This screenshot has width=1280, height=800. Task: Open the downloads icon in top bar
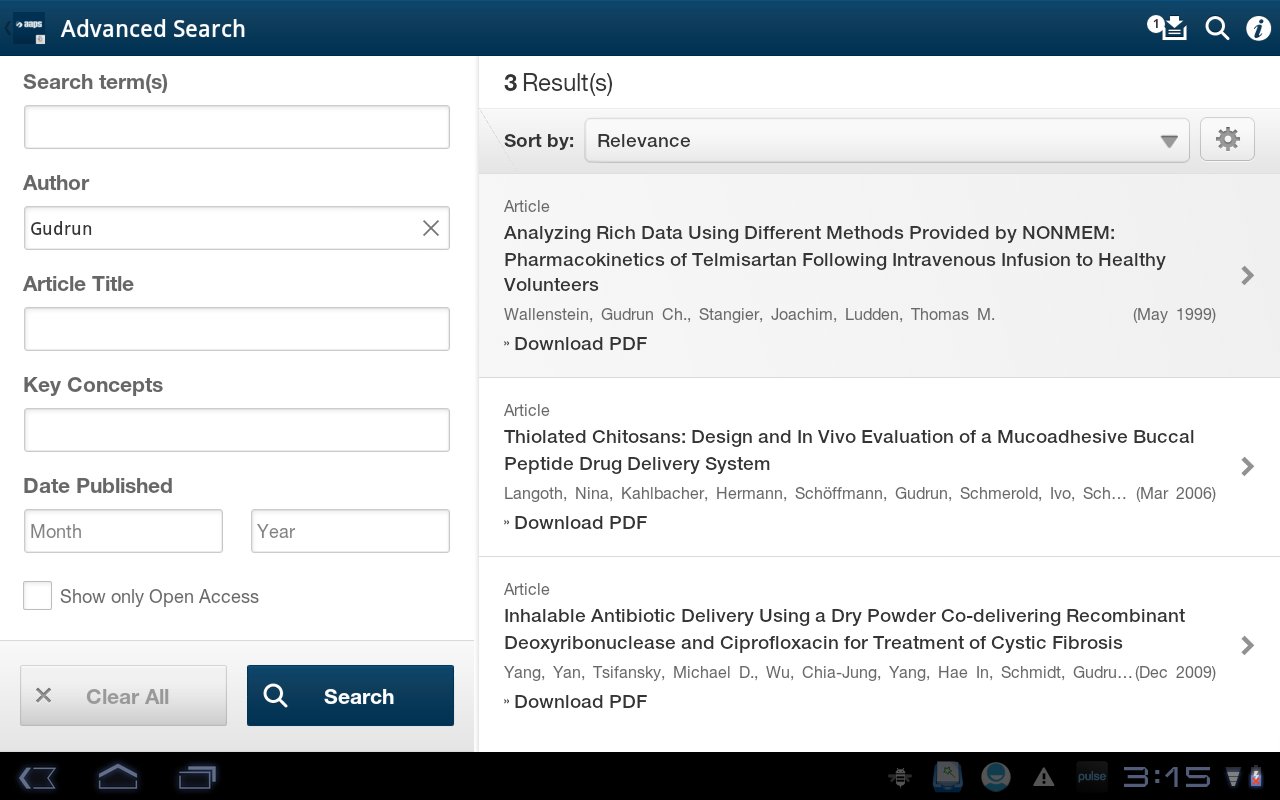[x=1167, y=28]
